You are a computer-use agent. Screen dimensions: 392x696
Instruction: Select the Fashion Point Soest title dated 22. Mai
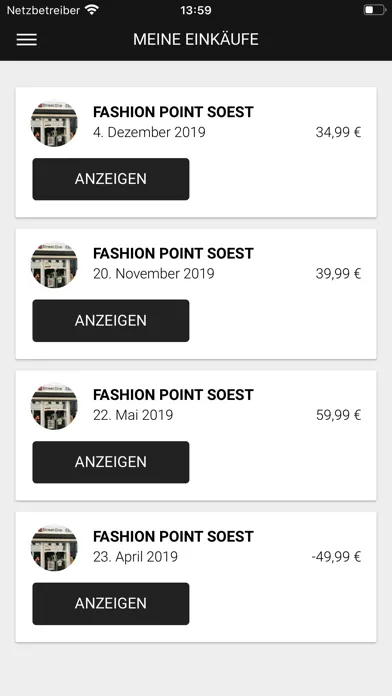(173, 395)
